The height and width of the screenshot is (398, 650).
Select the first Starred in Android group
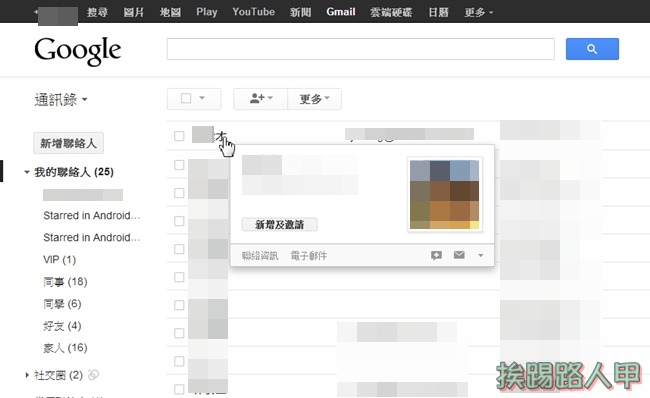pos(92,216)
